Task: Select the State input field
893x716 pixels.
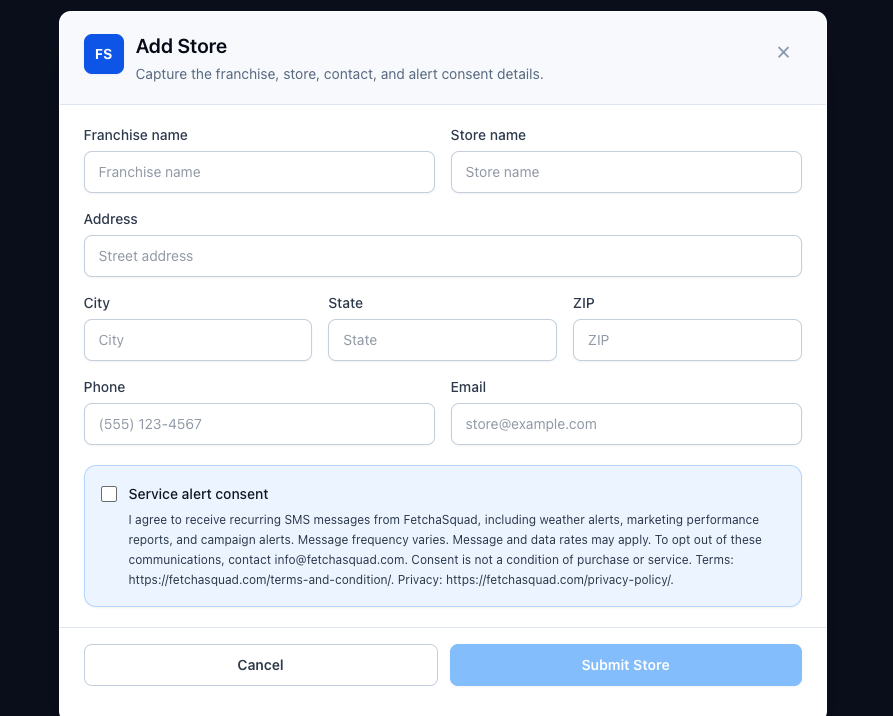Action: (x=442, y=340)
